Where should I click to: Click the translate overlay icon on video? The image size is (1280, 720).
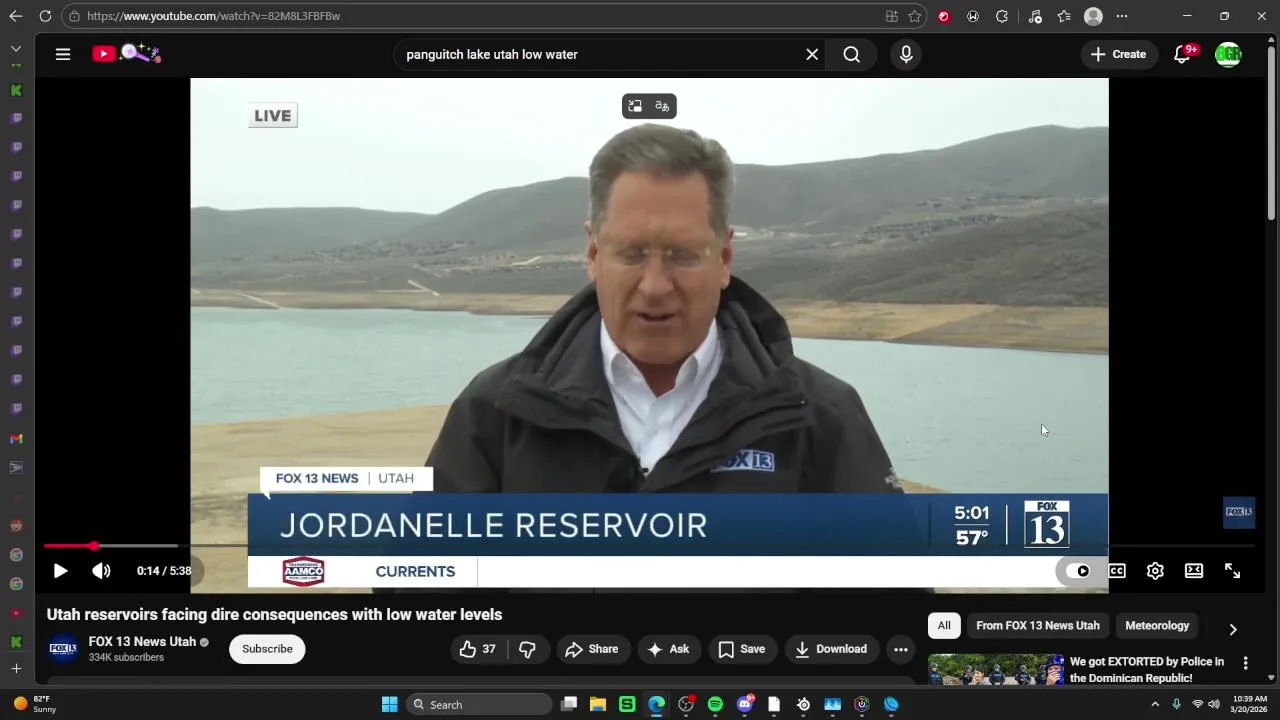point(662,106)
